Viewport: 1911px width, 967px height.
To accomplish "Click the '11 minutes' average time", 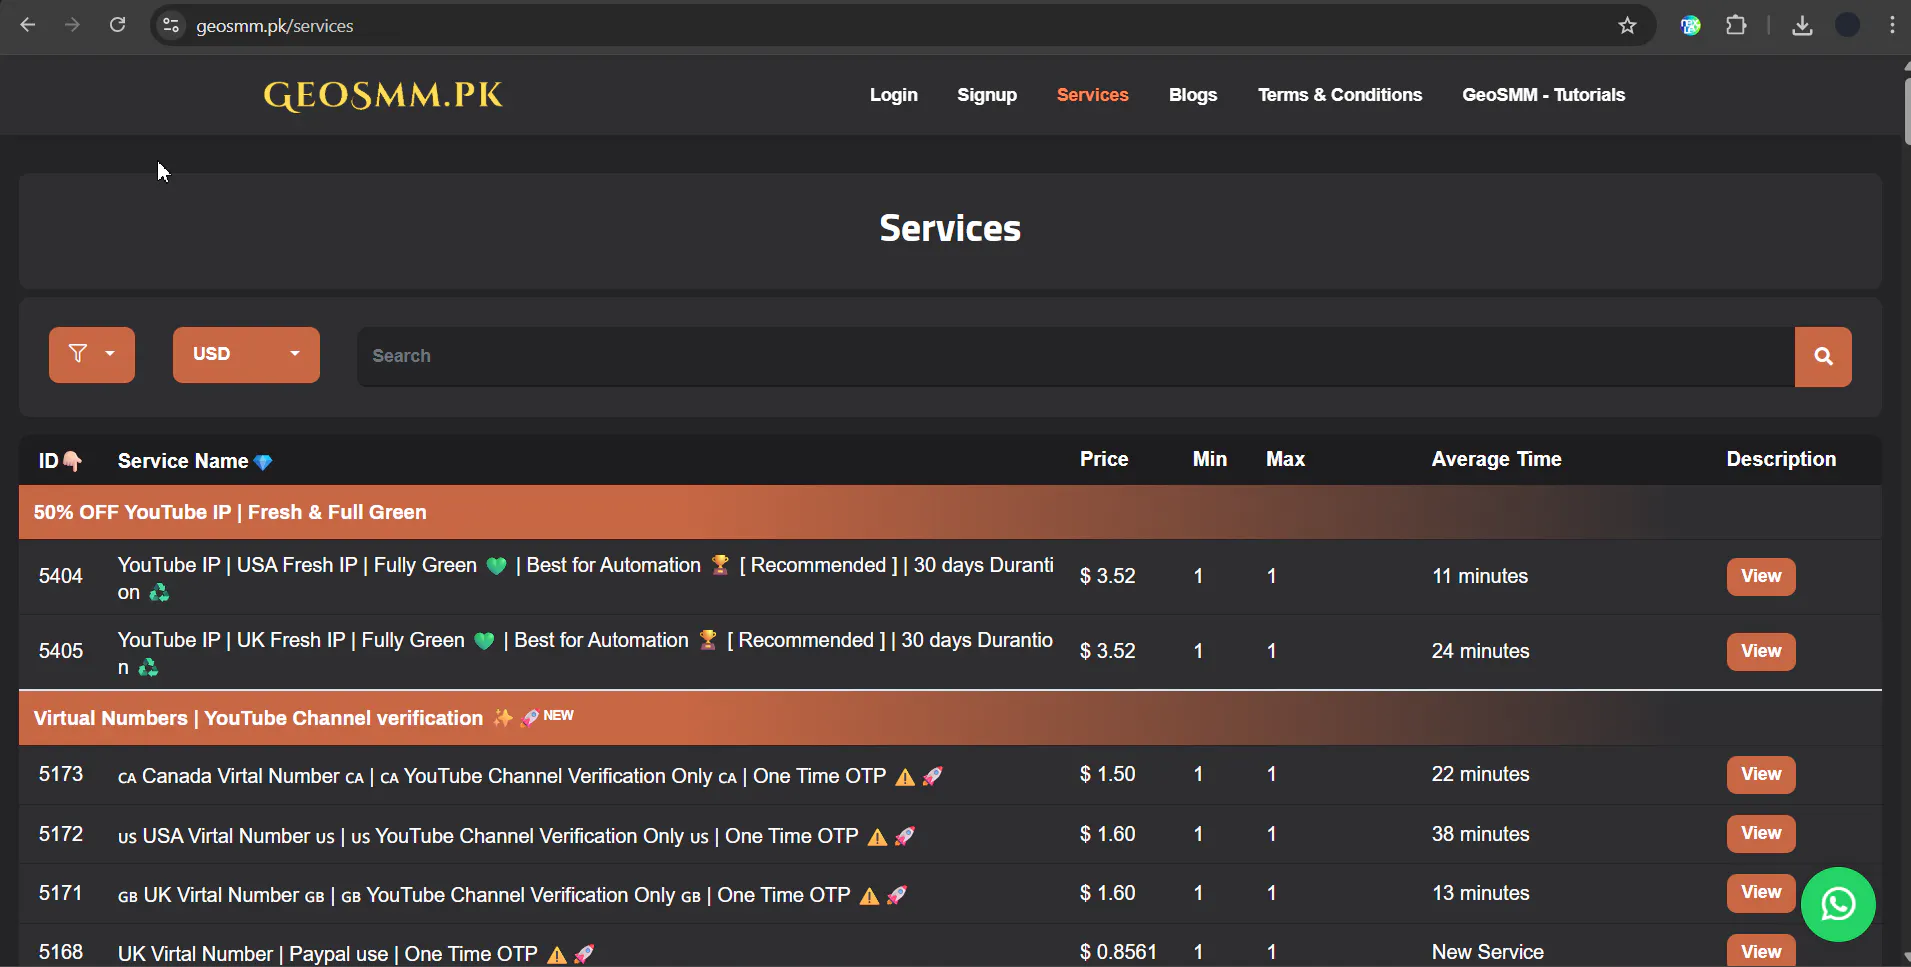I will coord(1480,576).
